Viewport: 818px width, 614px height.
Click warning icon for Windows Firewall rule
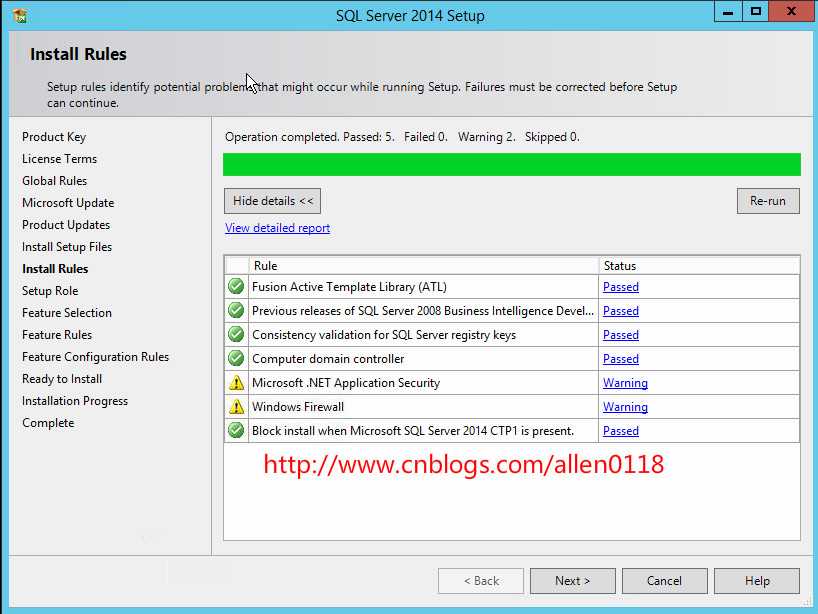(x=236, y=406)
